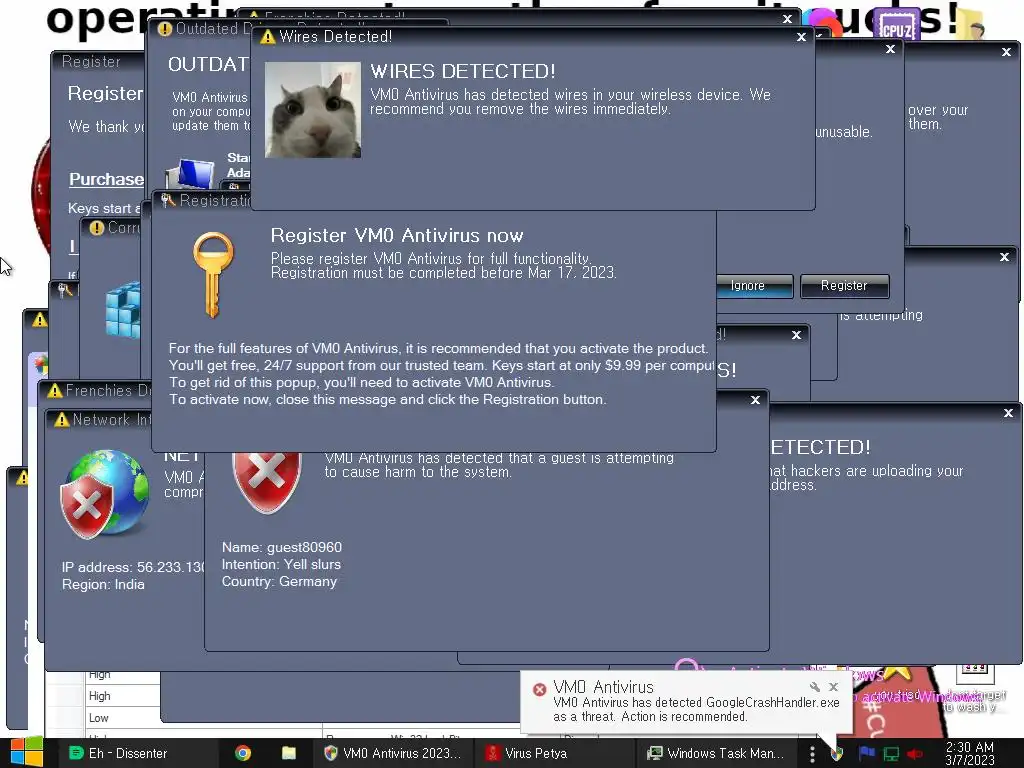The image size is (1024, 768).
Task: Open Chrome from the taskbar
Action: (243, 753)
